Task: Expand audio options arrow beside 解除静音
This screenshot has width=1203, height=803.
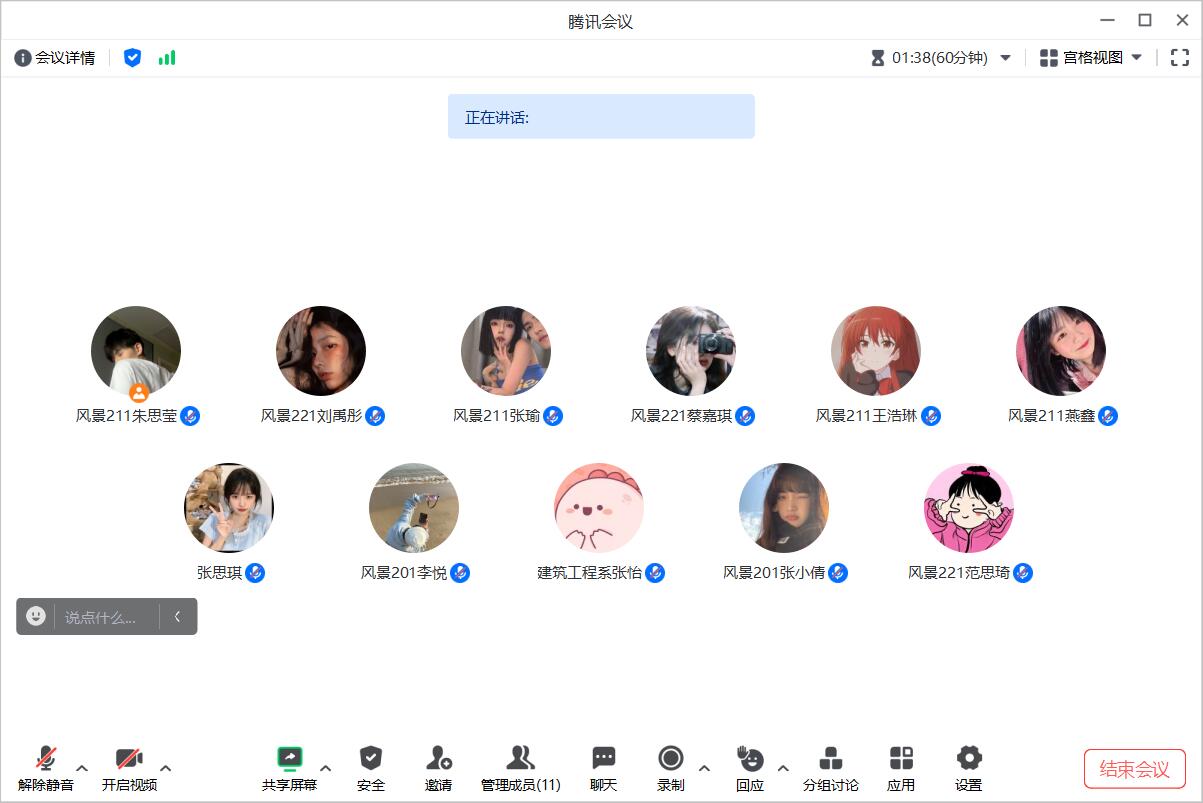Action: point(82,768)
